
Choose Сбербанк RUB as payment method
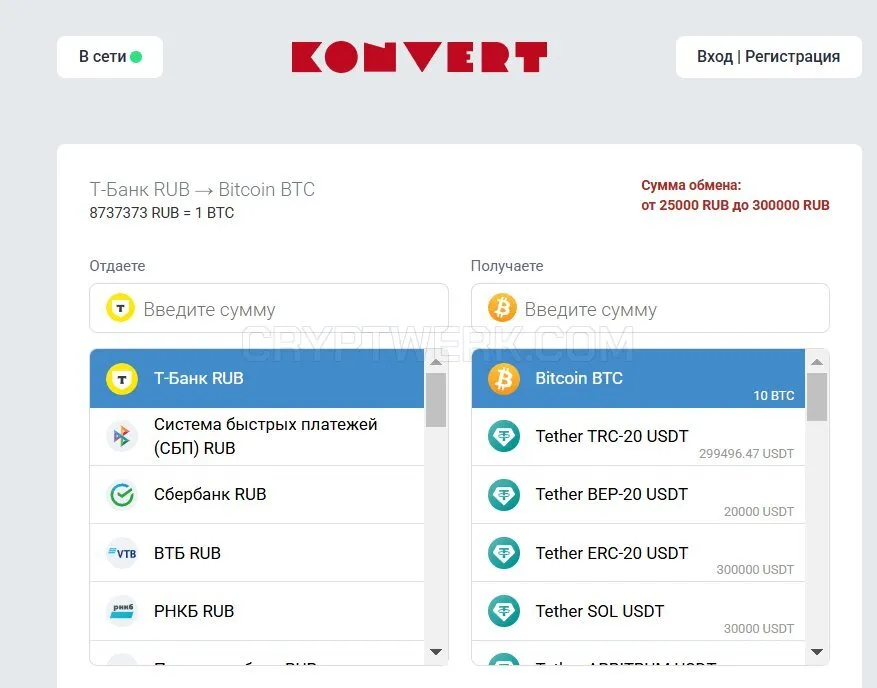(x=257, y=494)
